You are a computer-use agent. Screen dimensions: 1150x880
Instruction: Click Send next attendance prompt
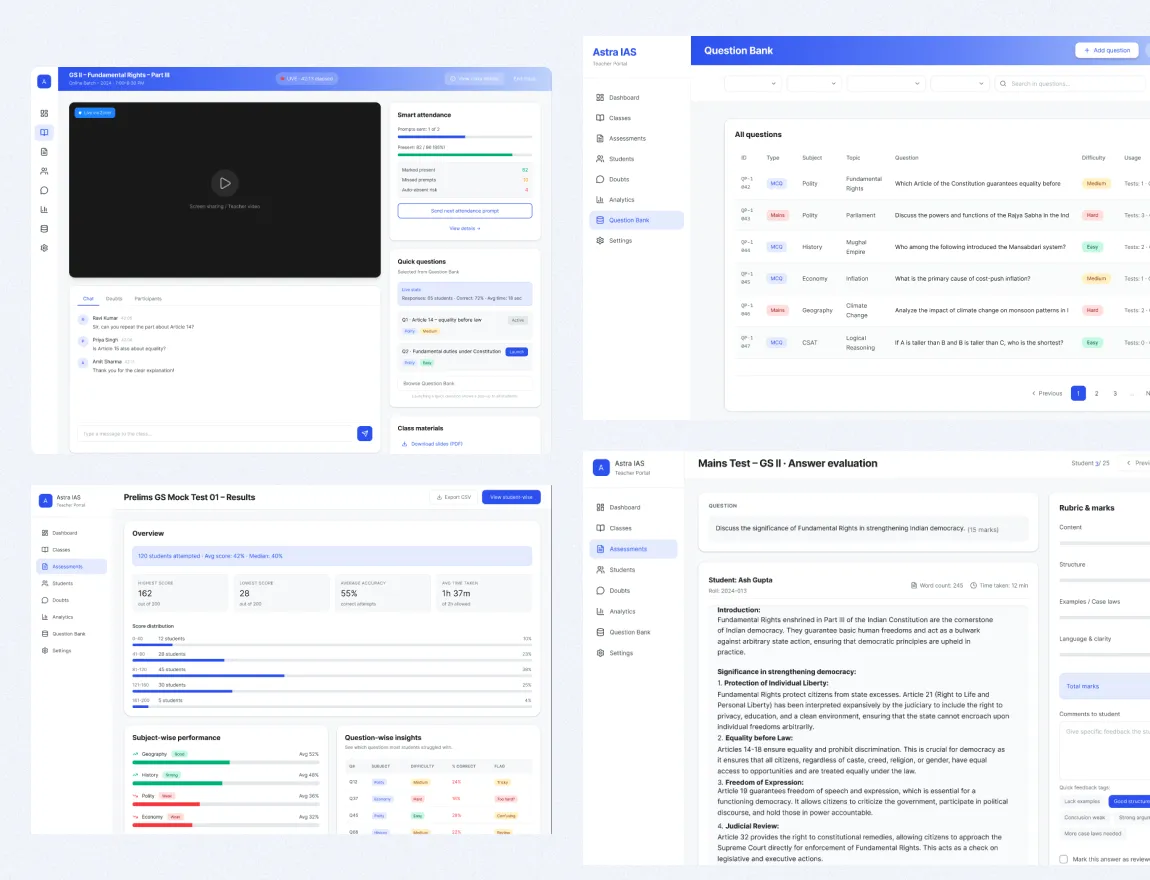pos(465,211)
